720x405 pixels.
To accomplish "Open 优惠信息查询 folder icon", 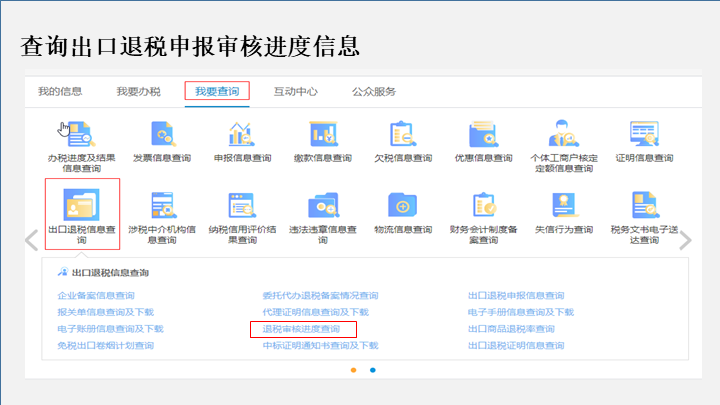I will [x=483, y=134].
